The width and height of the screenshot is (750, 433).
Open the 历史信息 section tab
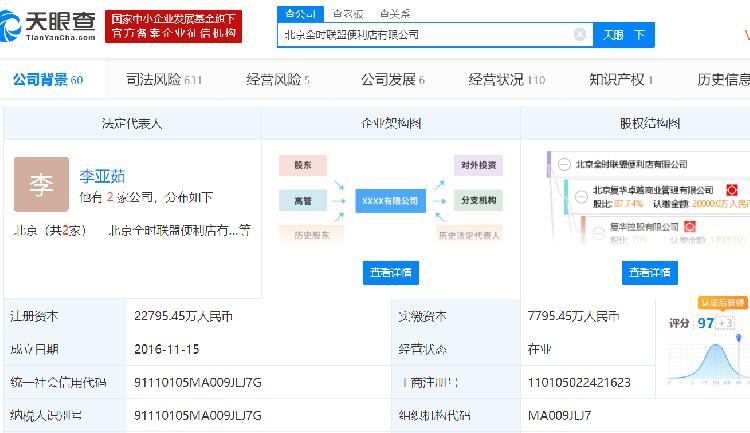723,79
